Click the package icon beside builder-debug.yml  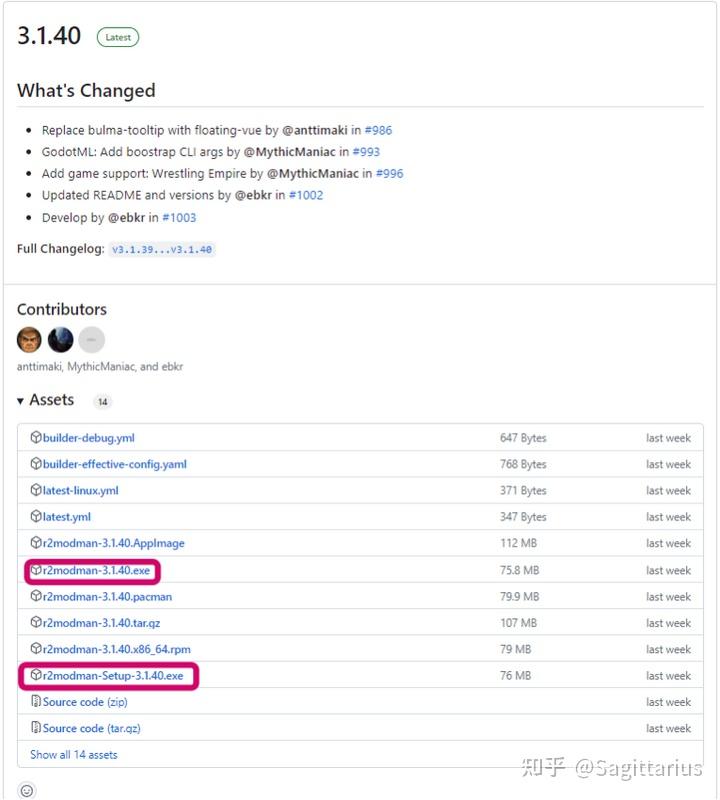(x=36, y=438)
